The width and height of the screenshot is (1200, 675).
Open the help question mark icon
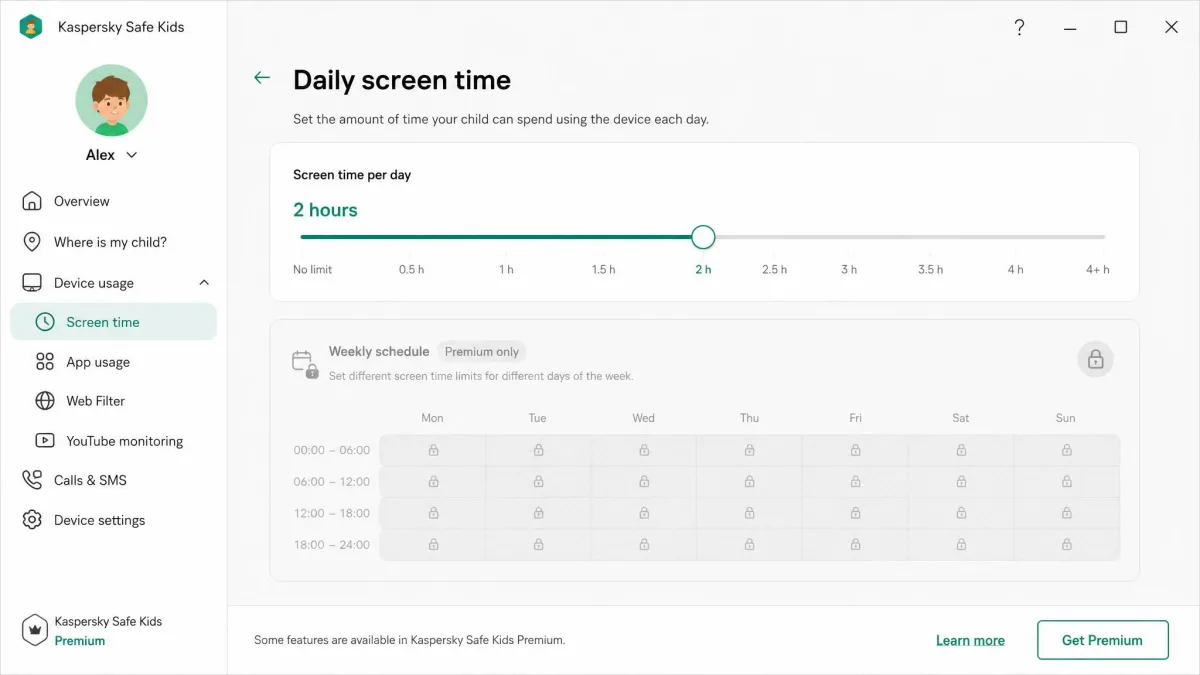coord(1019,27)
